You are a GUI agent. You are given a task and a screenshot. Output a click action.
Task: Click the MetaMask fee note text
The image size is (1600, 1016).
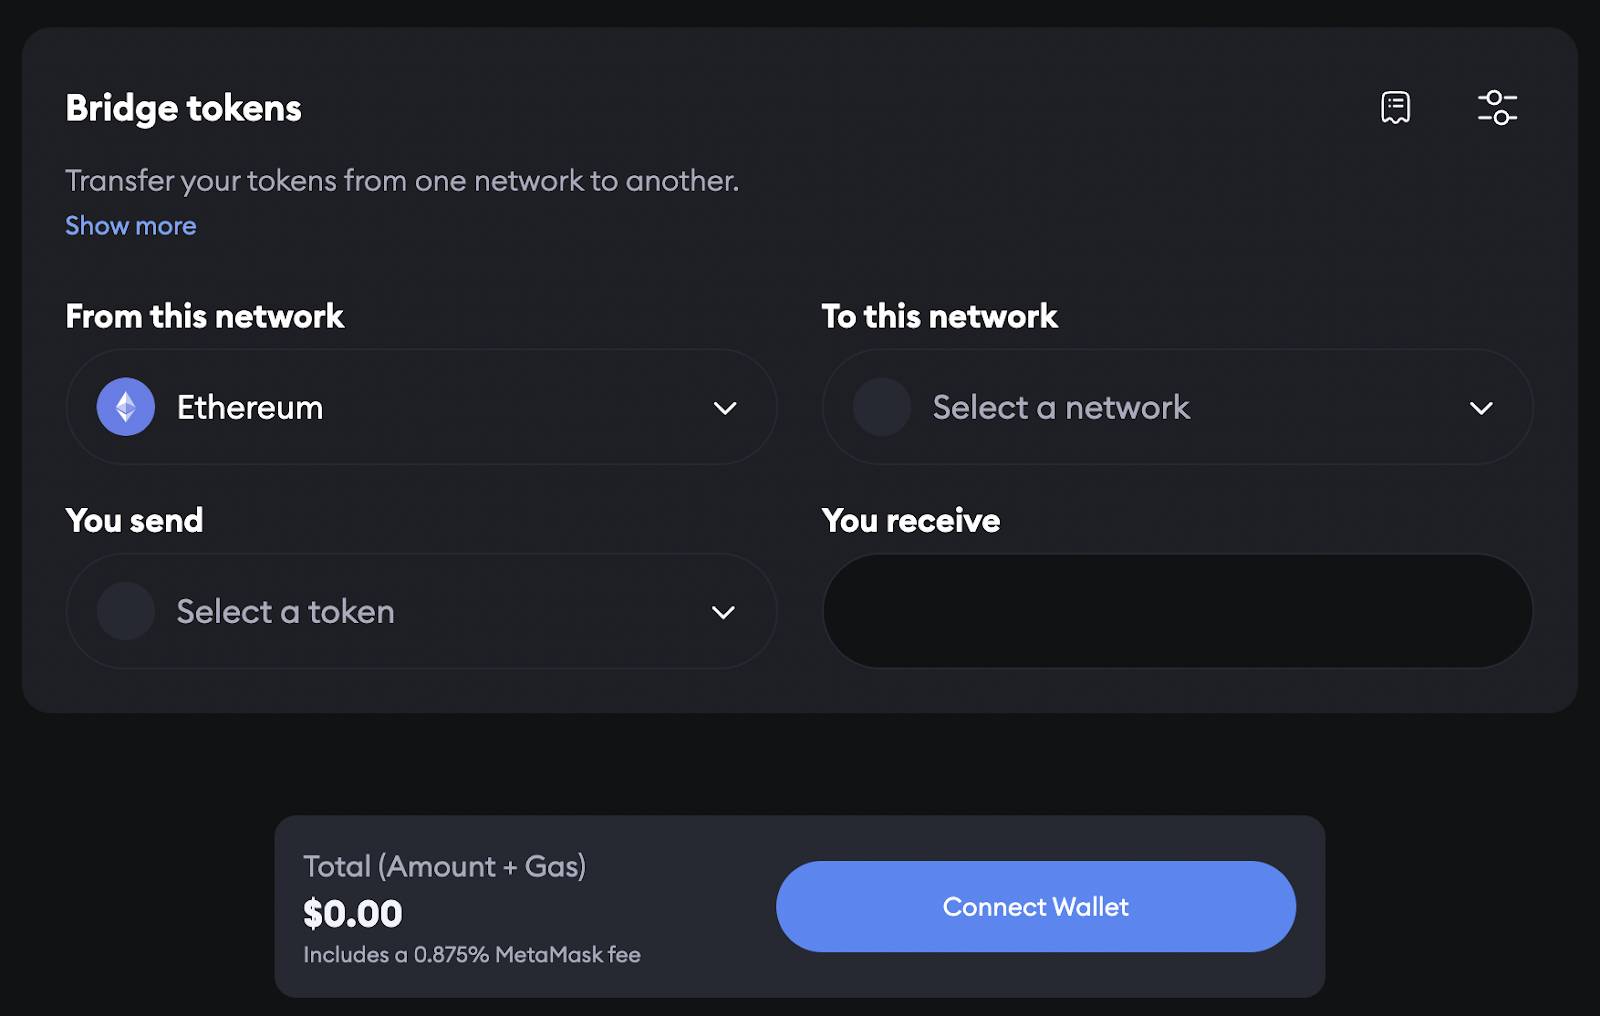pyautogui.click(x=472, y=955)
